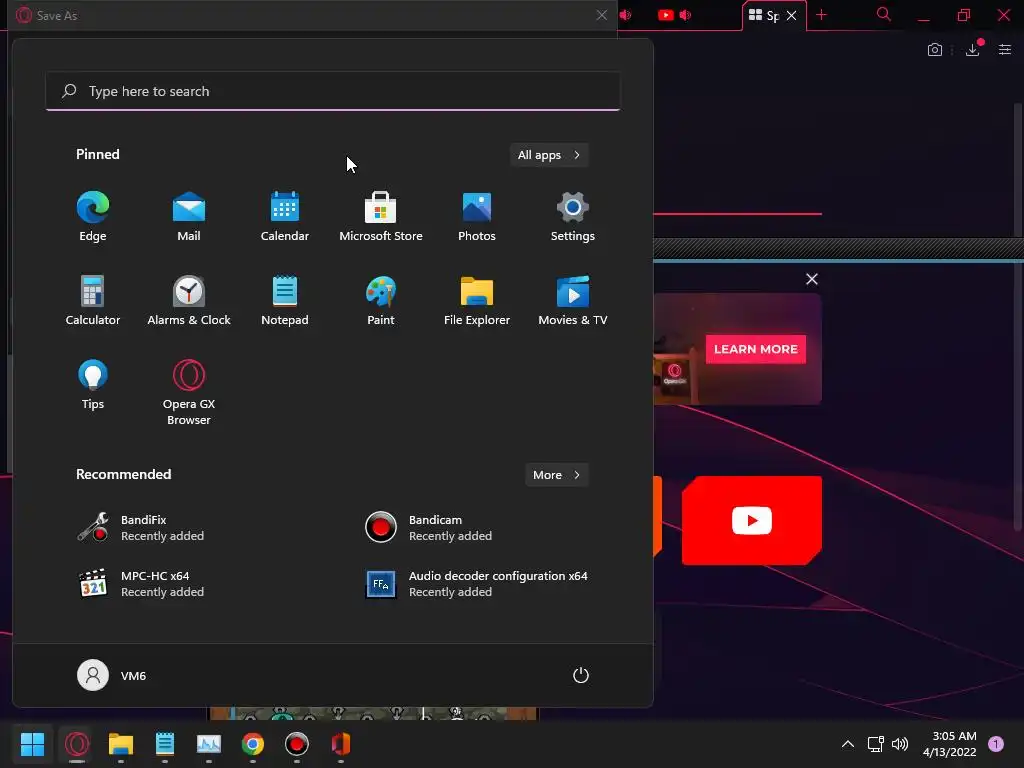
Task: Launch the Calendar app
Action: (x=285, y=217)
